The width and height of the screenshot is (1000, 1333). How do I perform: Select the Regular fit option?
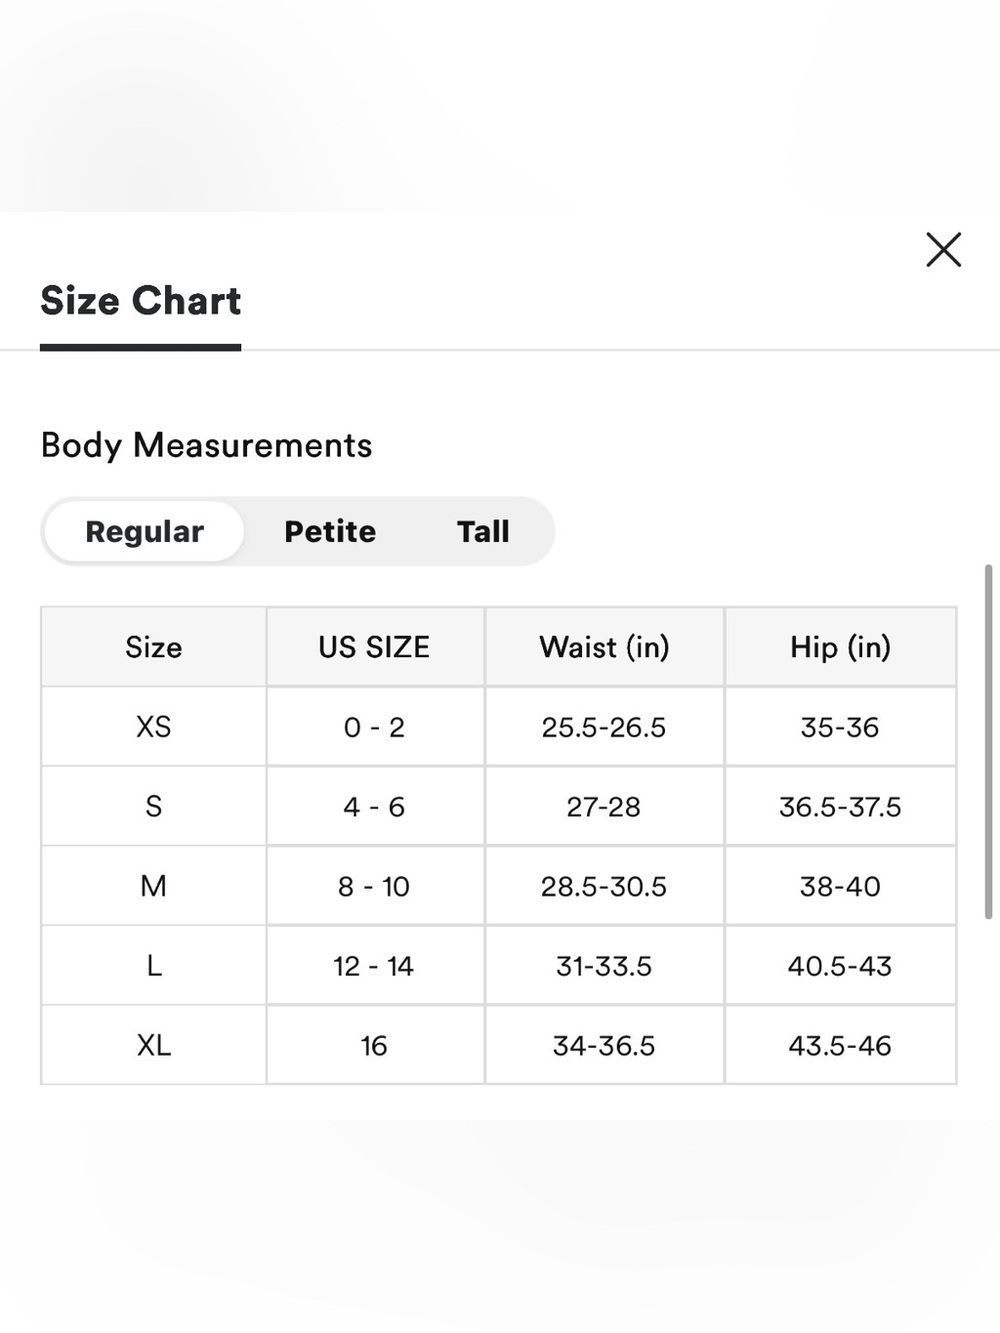(144, 531)
